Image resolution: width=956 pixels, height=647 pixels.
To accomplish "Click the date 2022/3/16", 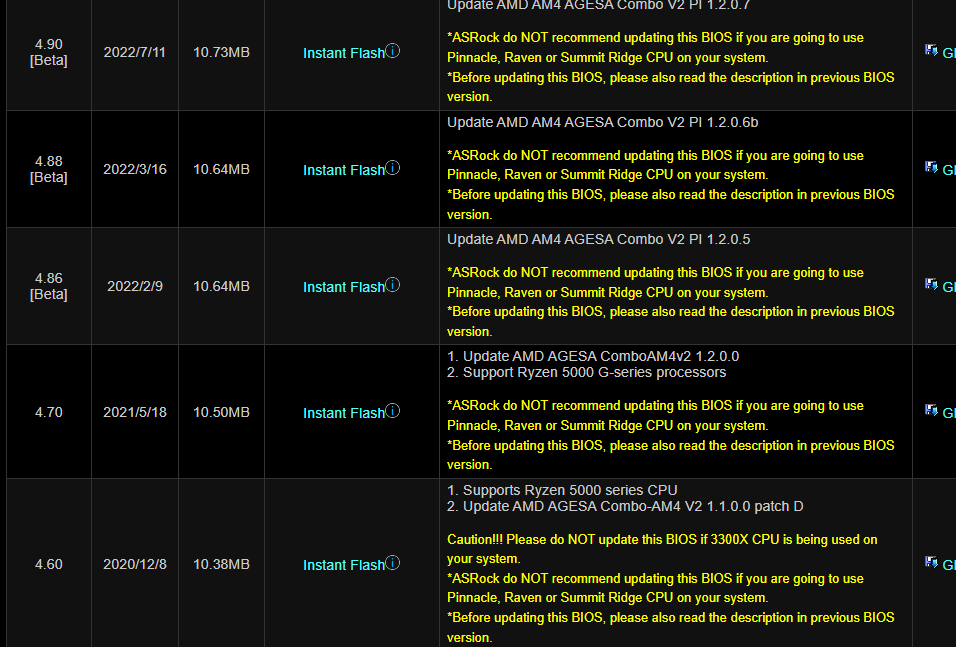I will [135, 170].
